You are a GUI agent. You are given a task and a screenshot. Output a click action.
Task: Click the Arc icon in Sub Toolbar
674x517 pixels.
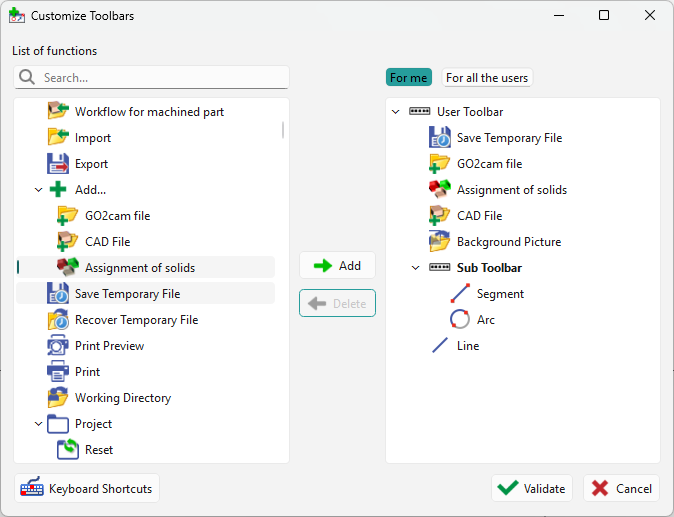(460, 320)
